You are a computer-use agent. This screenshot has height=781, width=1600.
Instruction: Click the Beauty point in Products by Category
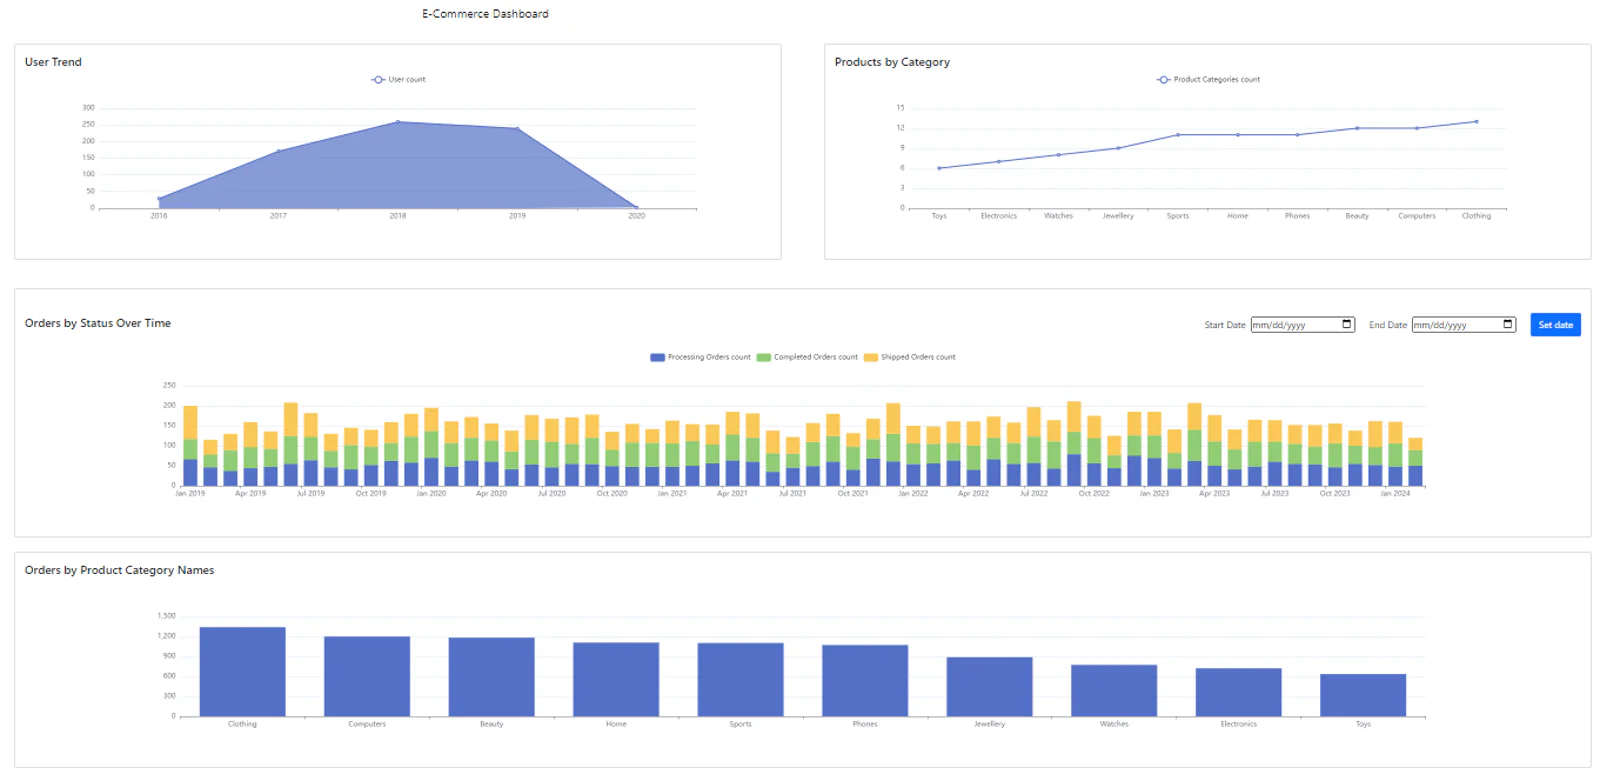[x=1357, y=128]
